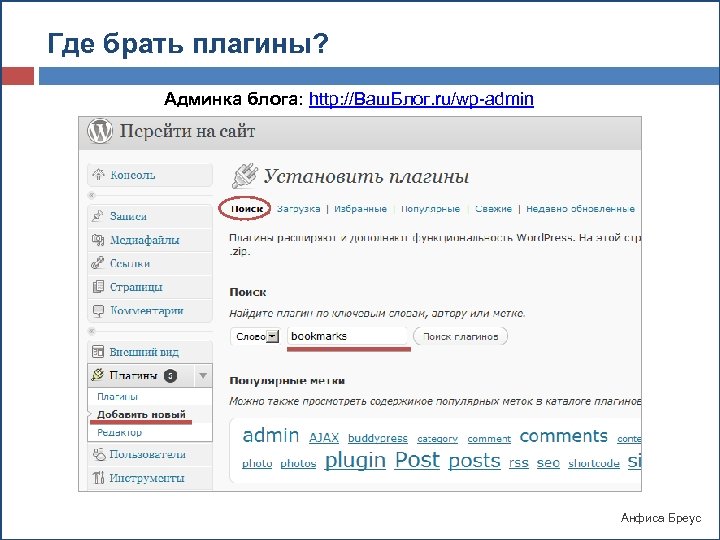Viewport: 720px width, 540px height.
Task: Click the Консоль home icon
Action: click(98, 175)
